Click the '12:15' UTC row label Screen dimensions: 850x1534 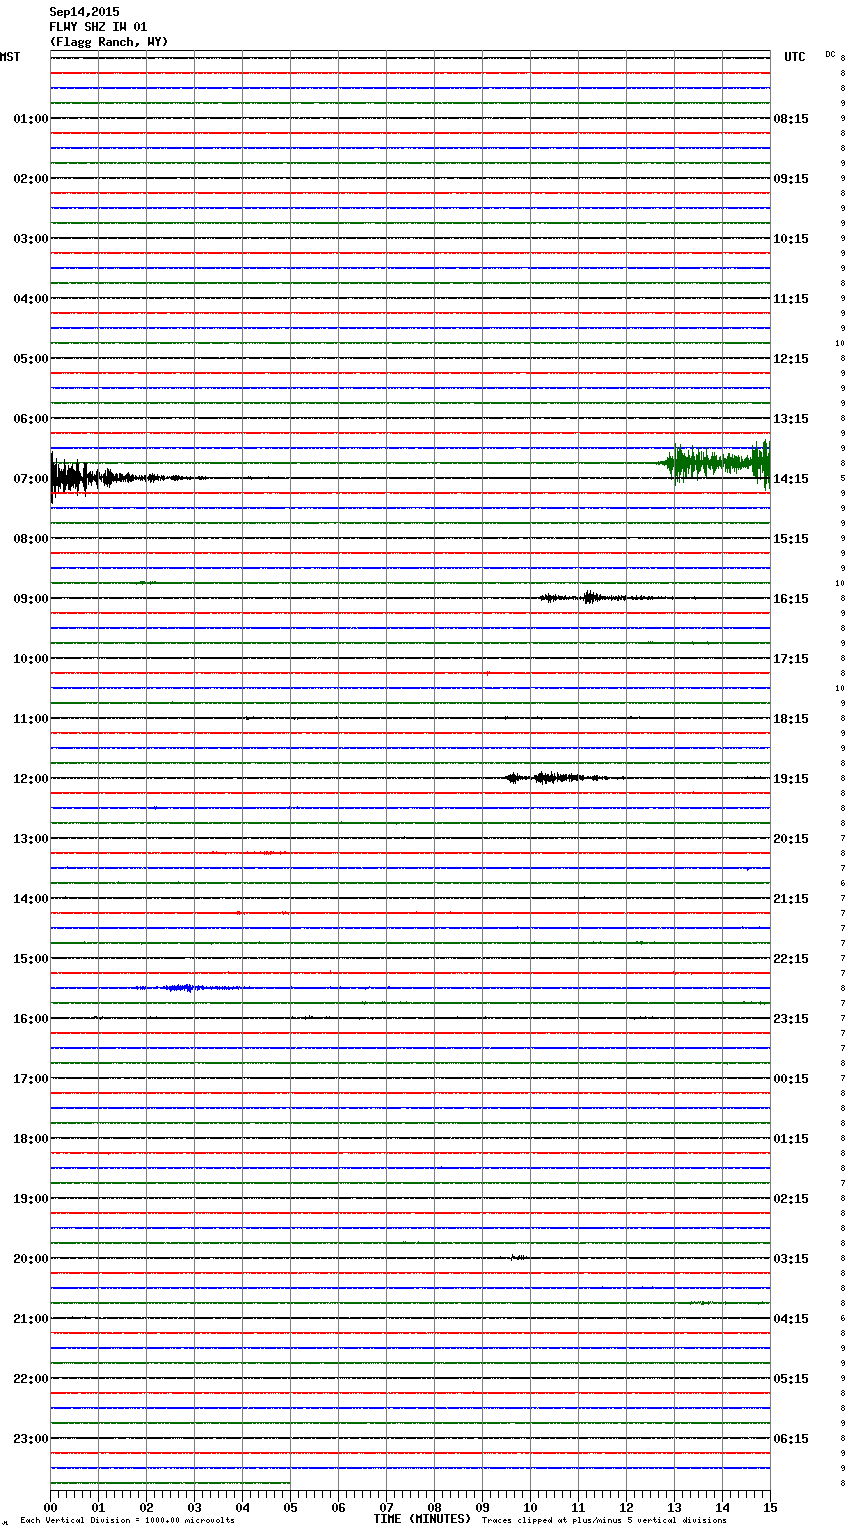(791, 359)
